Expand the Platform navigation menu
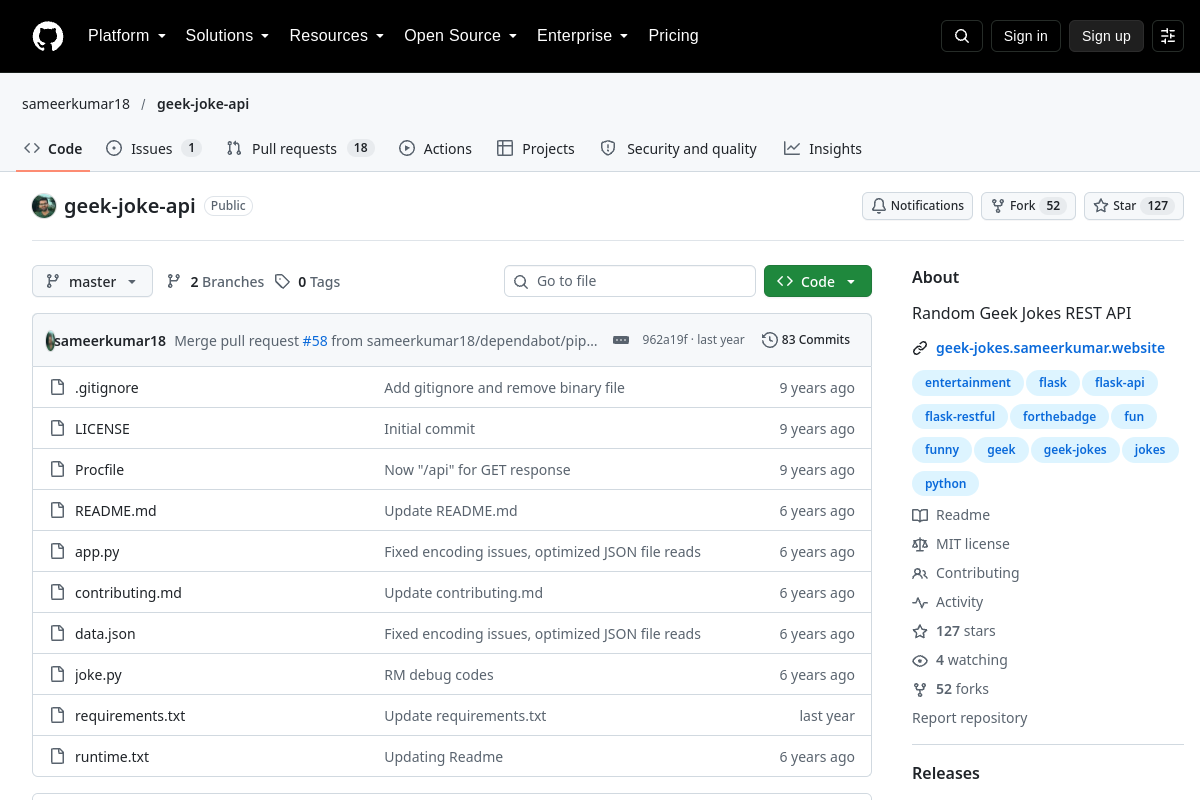This screenshot has height=800, width=1200. pos(126,36)
